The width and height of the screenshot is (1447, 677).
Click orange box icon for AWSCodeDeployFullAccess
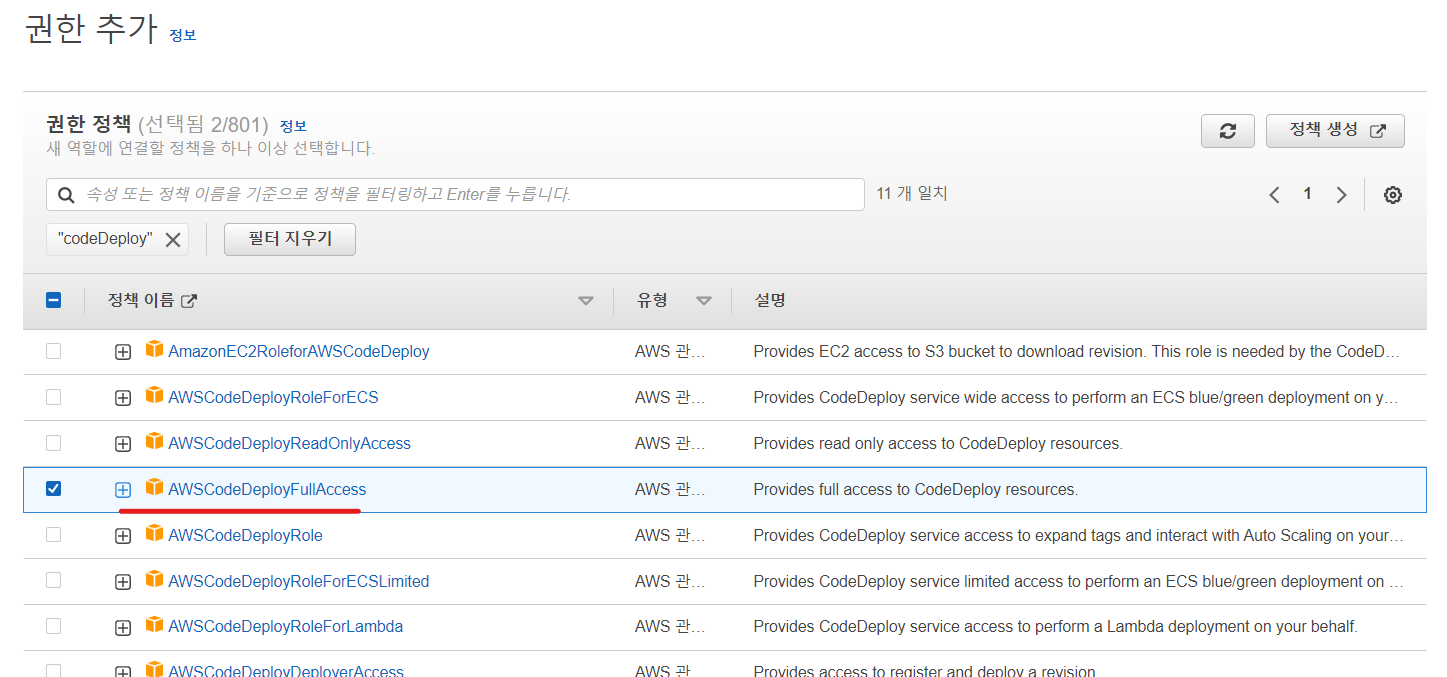(154, 488)
